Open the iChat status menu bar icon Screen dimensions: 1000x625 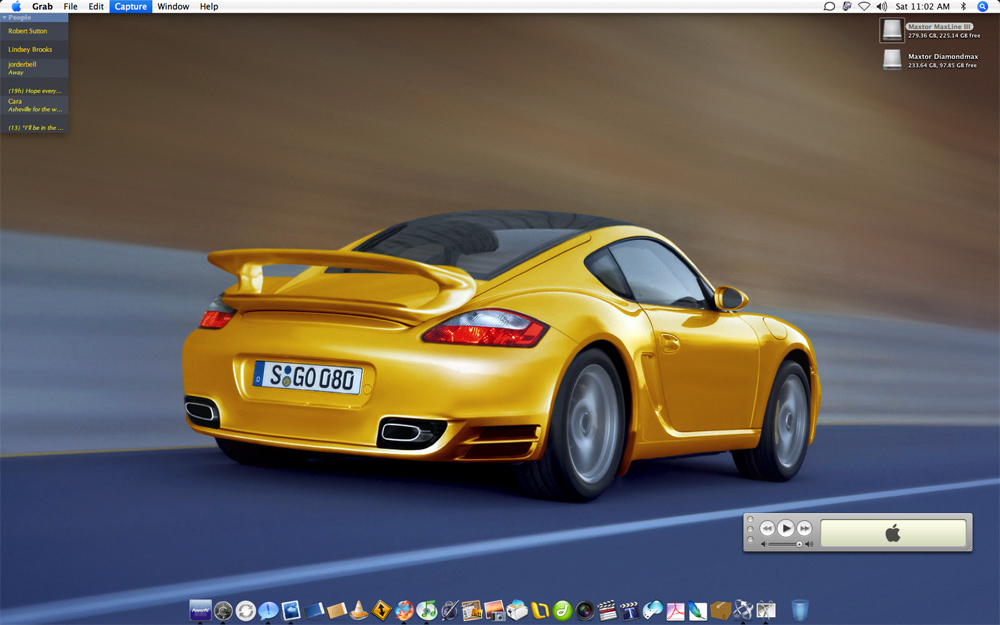pyautogui.click(x=828, y=6)
